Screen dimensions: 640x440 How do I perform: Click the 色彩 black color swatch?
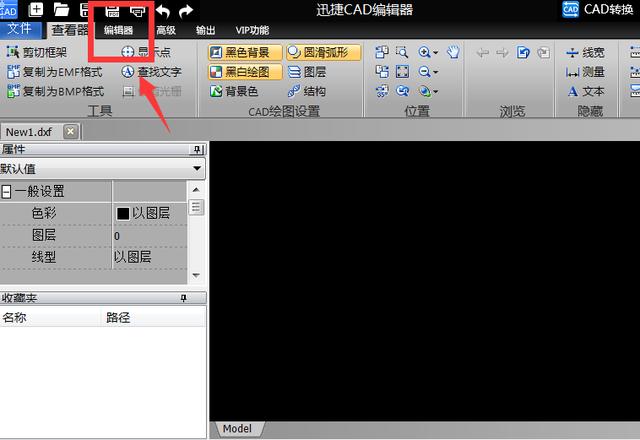pyautogui.click(x=123, y=213)
